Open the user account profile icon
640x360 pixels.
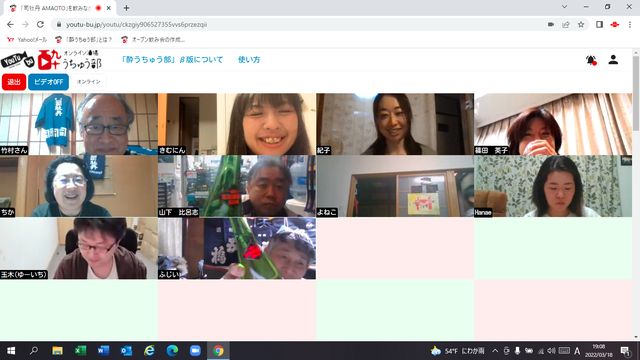click(x=613, y=60)
